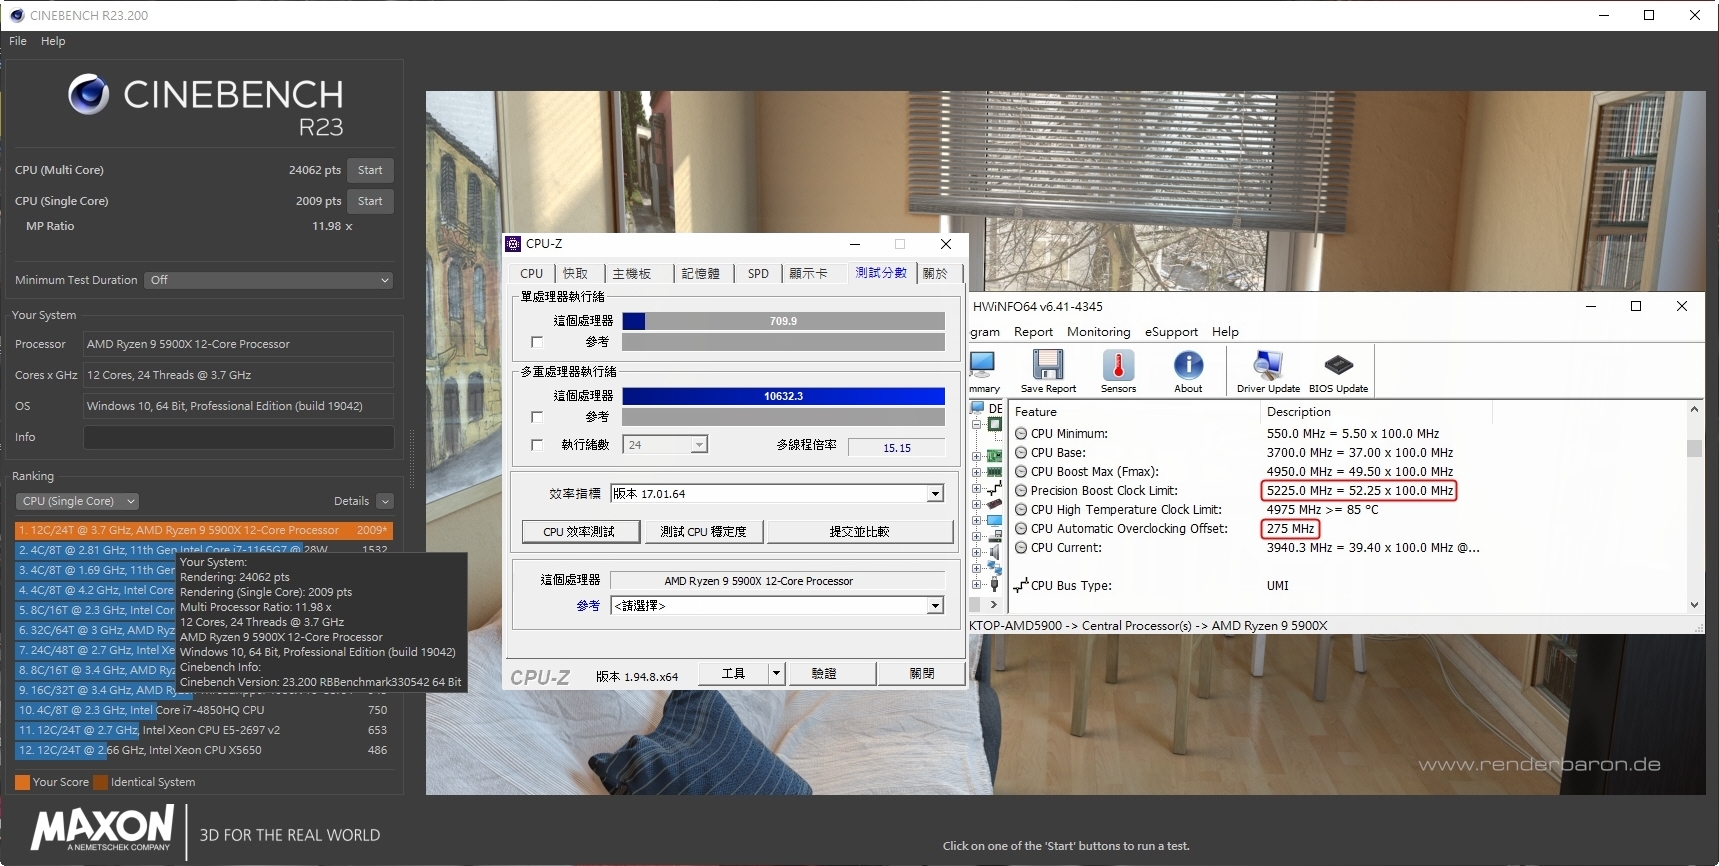
Task: Tick the single-thread 參考 checkbox in CPU-Z
Action: (x=537, y=342)
